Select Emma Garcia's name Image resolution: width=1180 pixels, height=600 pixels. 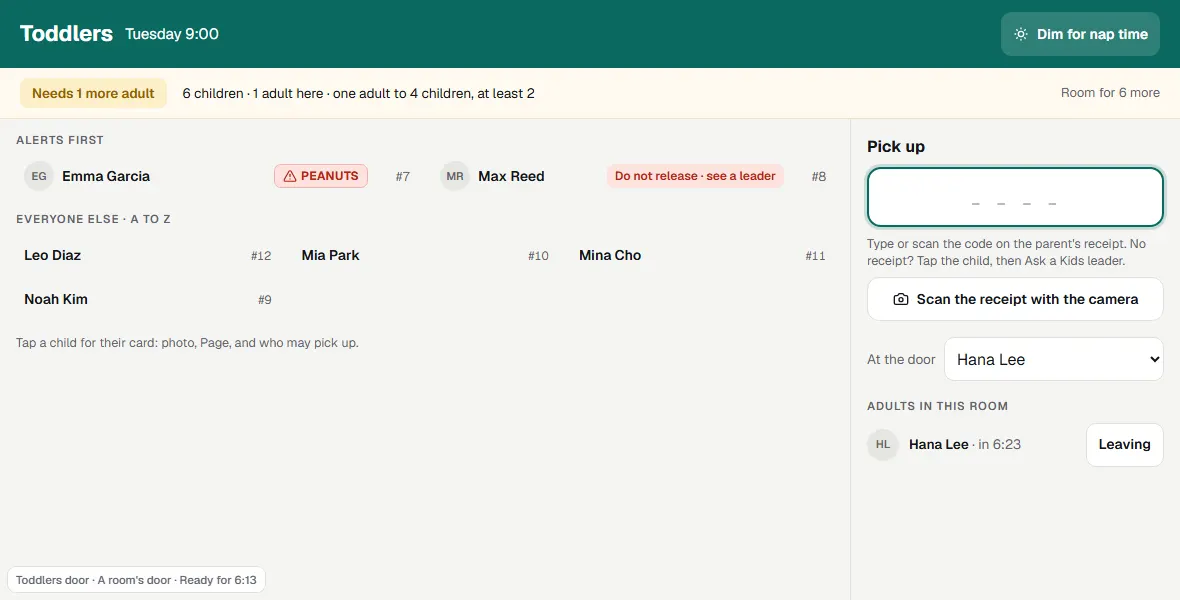pyautogui.click(x=106, y=176)
